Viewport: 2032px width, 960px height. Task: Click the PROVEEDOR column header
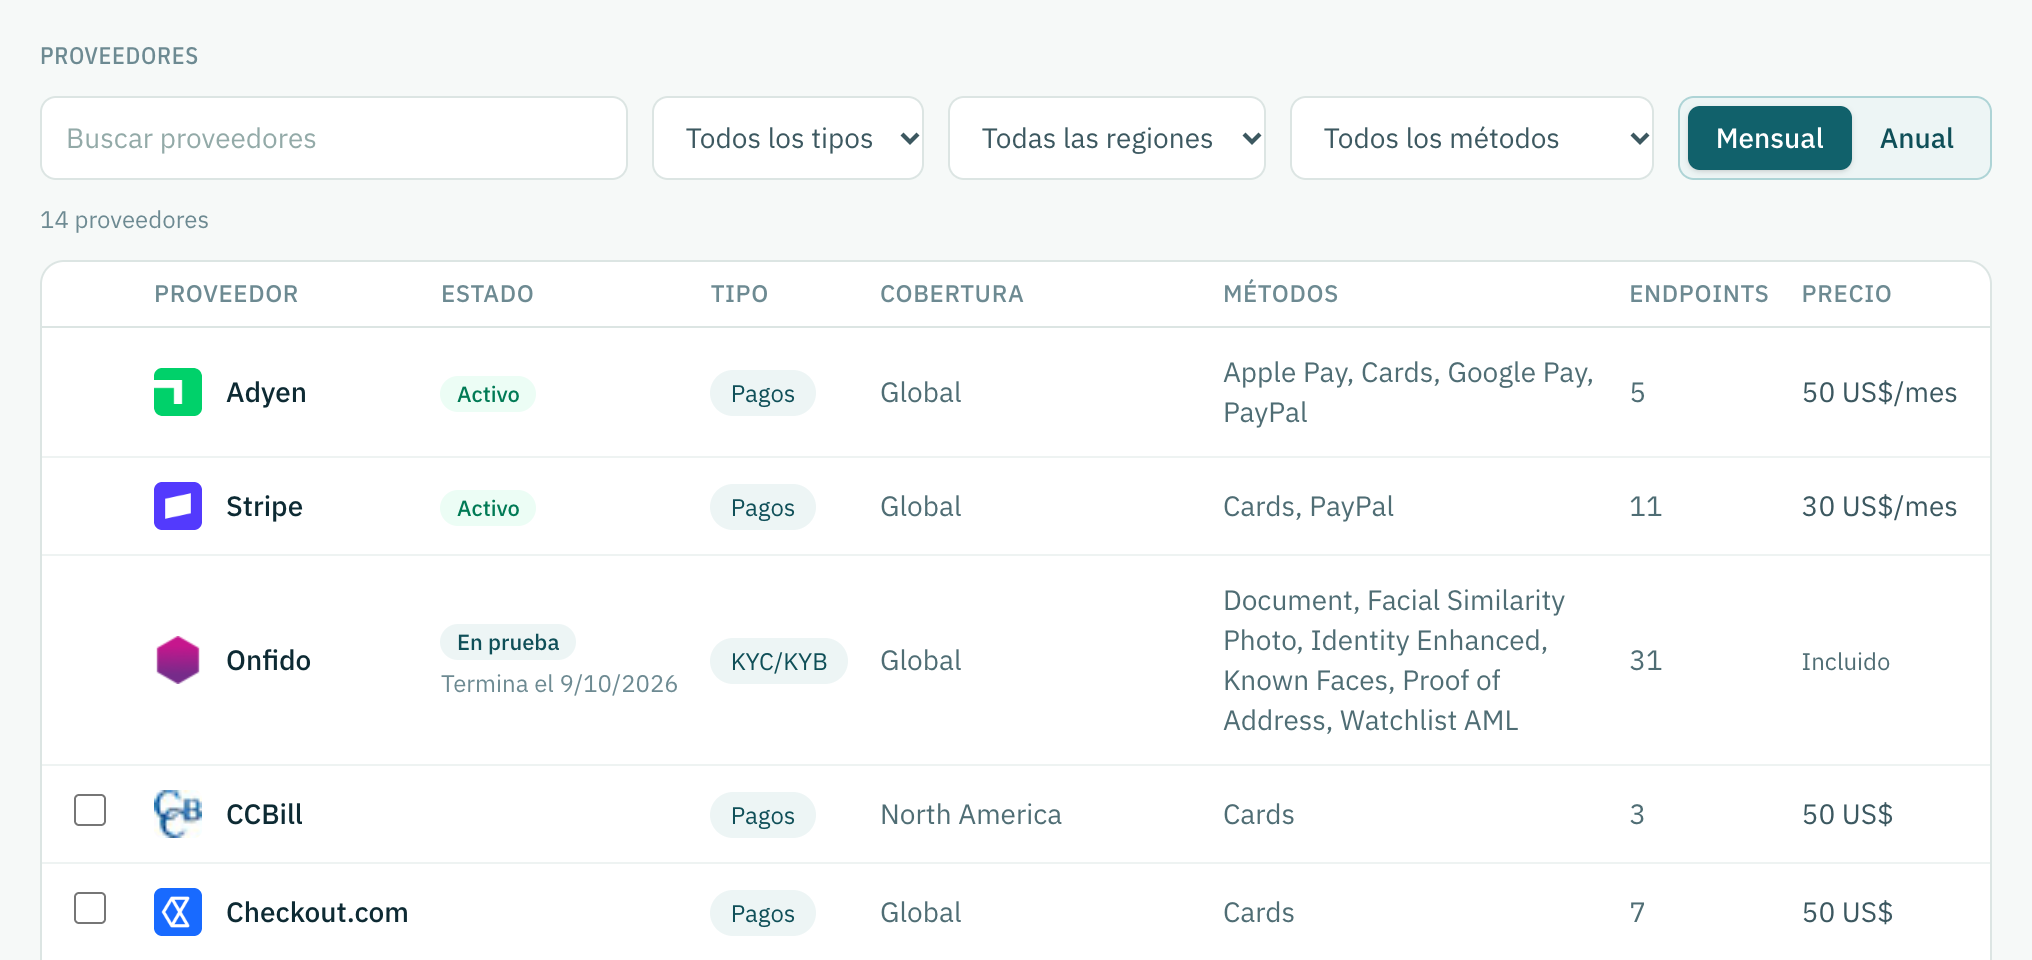[226, 294]
